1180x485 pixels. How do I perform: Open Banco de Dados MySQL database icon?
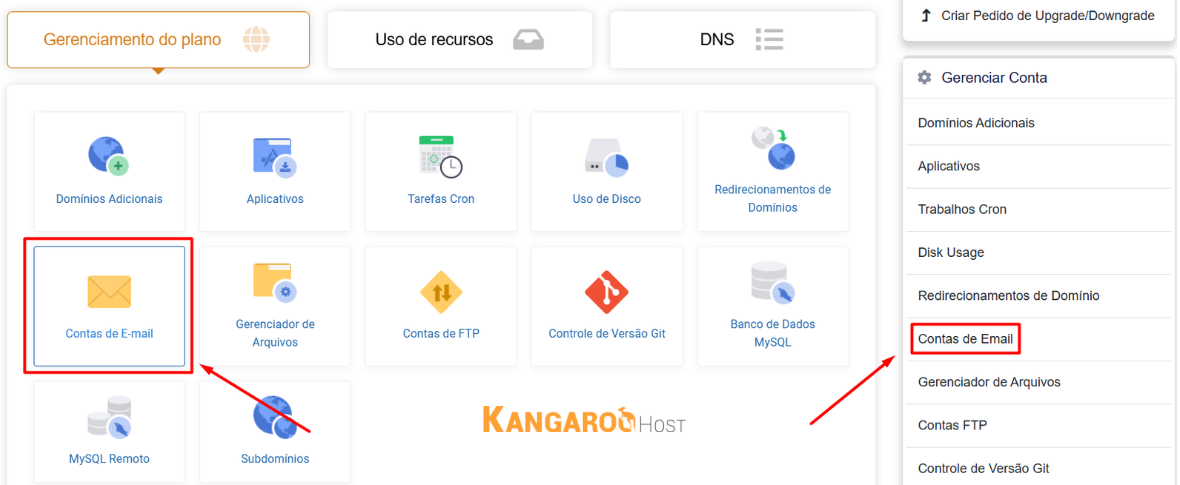(x=773, y=283)
